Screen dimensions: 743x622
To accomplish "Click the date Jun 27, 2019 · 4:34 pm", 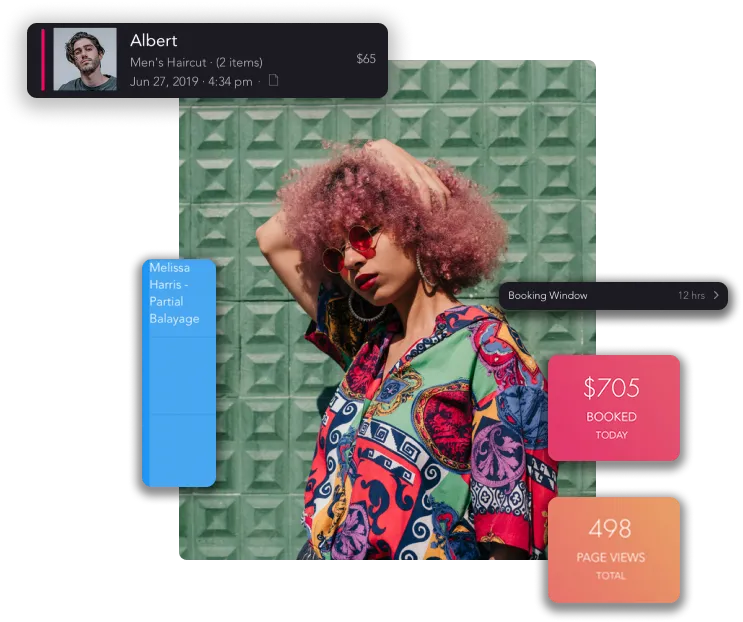I will pyautogui.click(x=191, y=81).
